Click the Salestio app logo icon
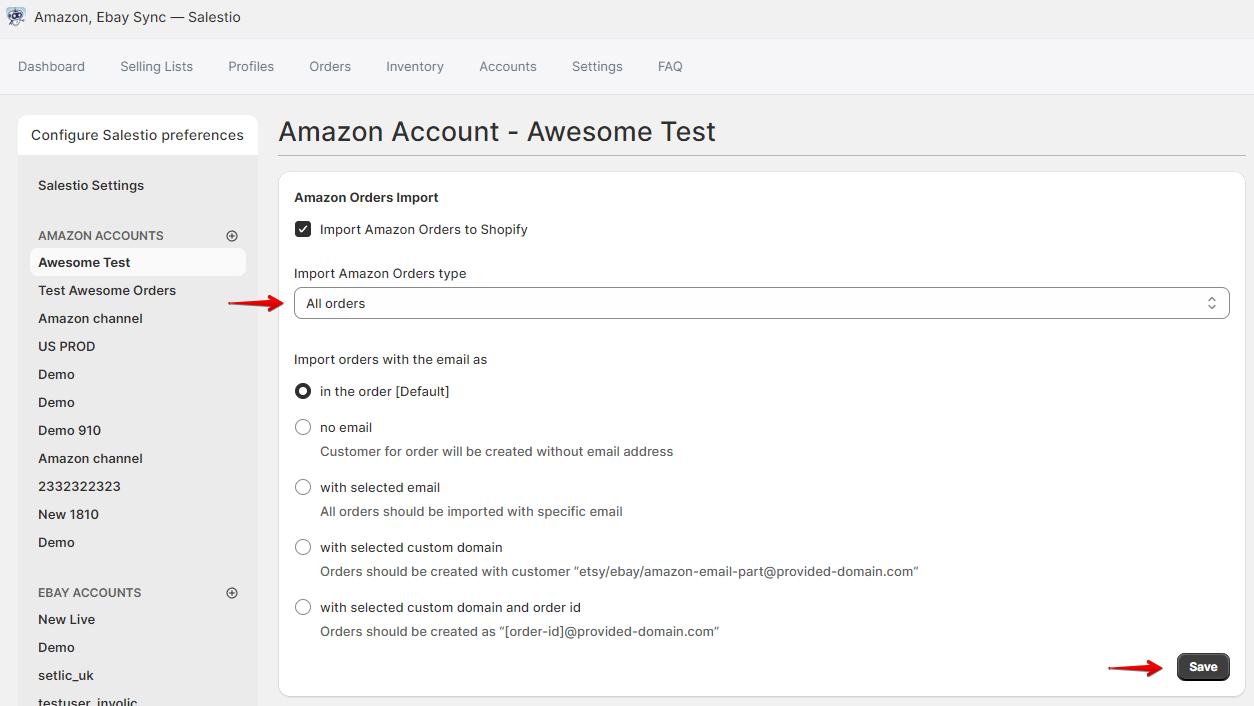The height and width of the screenshot is (706, 1254). point(16,16)
